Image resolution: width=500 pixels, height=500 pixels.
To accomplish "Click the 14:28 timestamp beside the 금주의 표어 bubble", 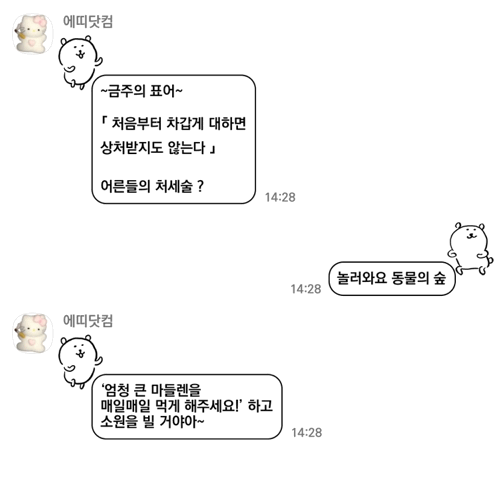I will pyautogui.click(x=280, y=197).
